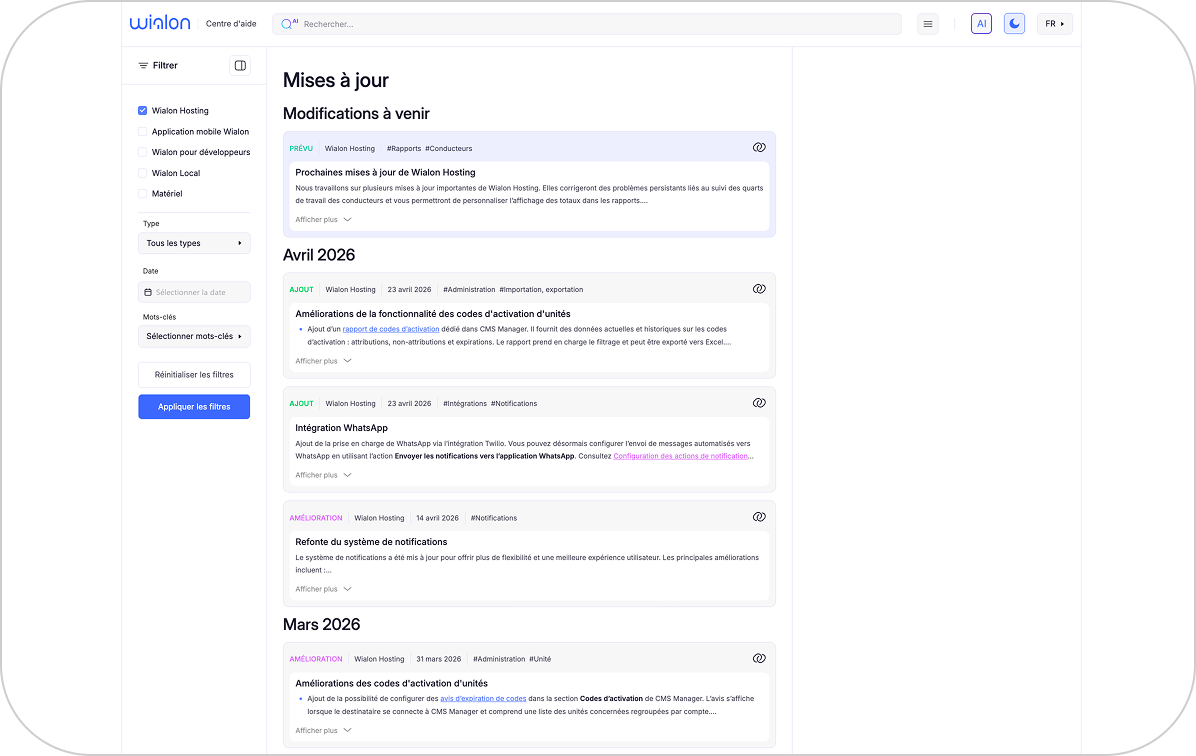Click Appliquer les filtres button

click(194, 407)
